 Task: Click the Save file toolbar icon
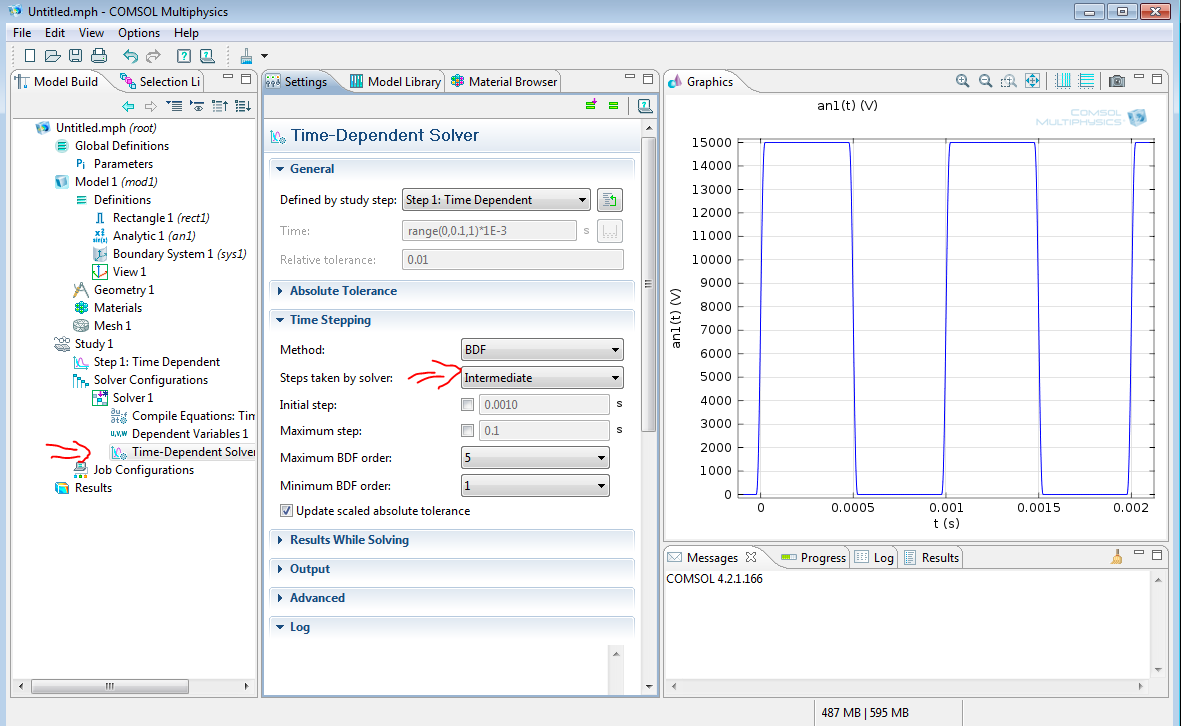point(75,56)
